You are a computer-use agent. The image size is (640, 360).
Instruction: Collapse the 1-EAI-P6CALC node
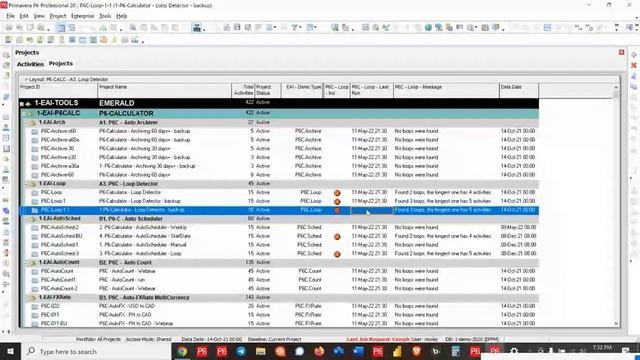[x=24, y=113]
